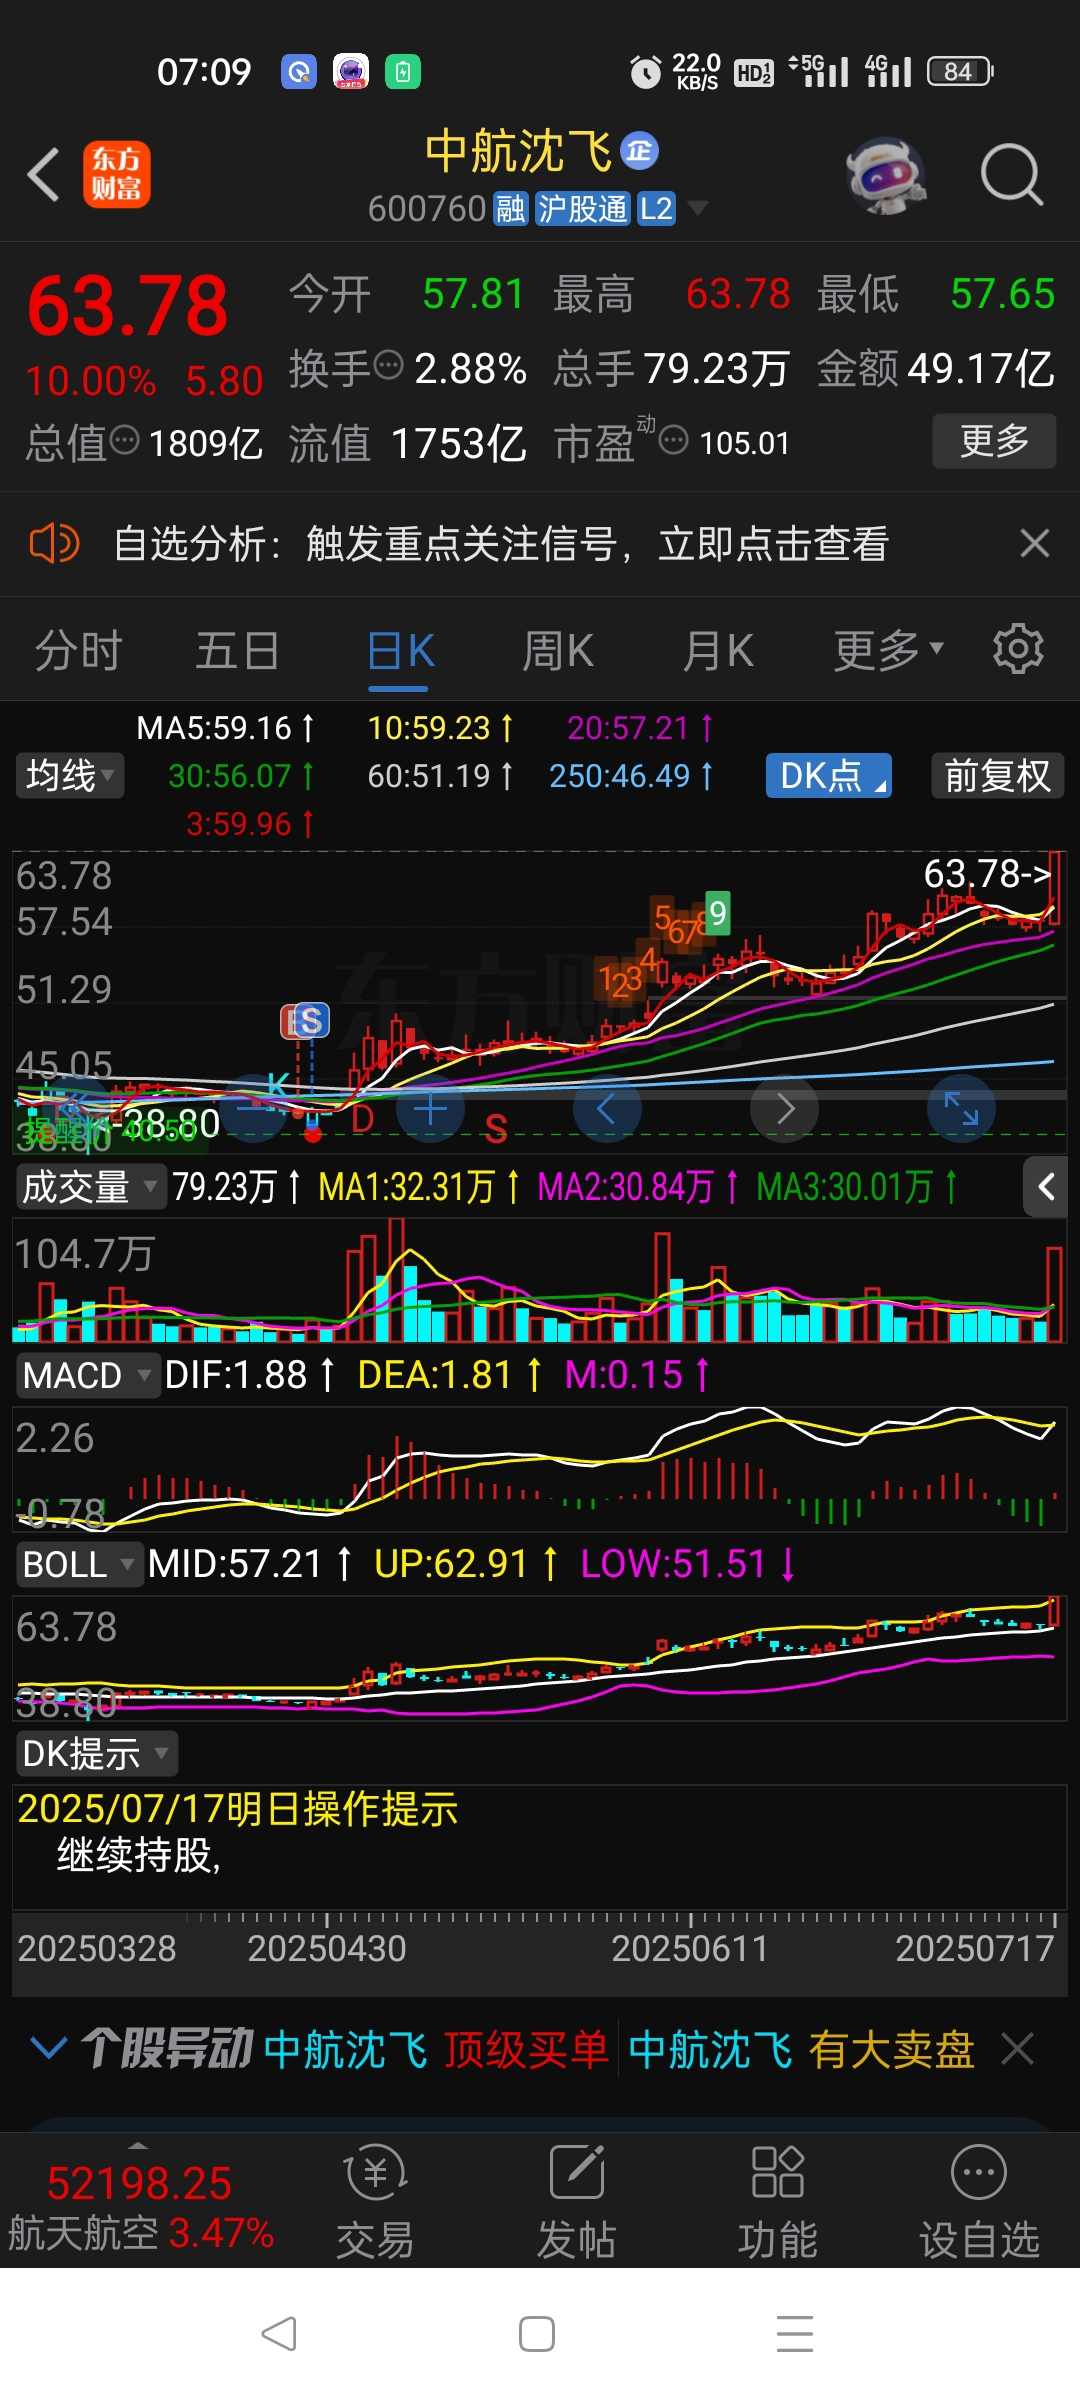
Task: Tap the chart zoom-in plus button
Action: click(x=430, y=1108)
